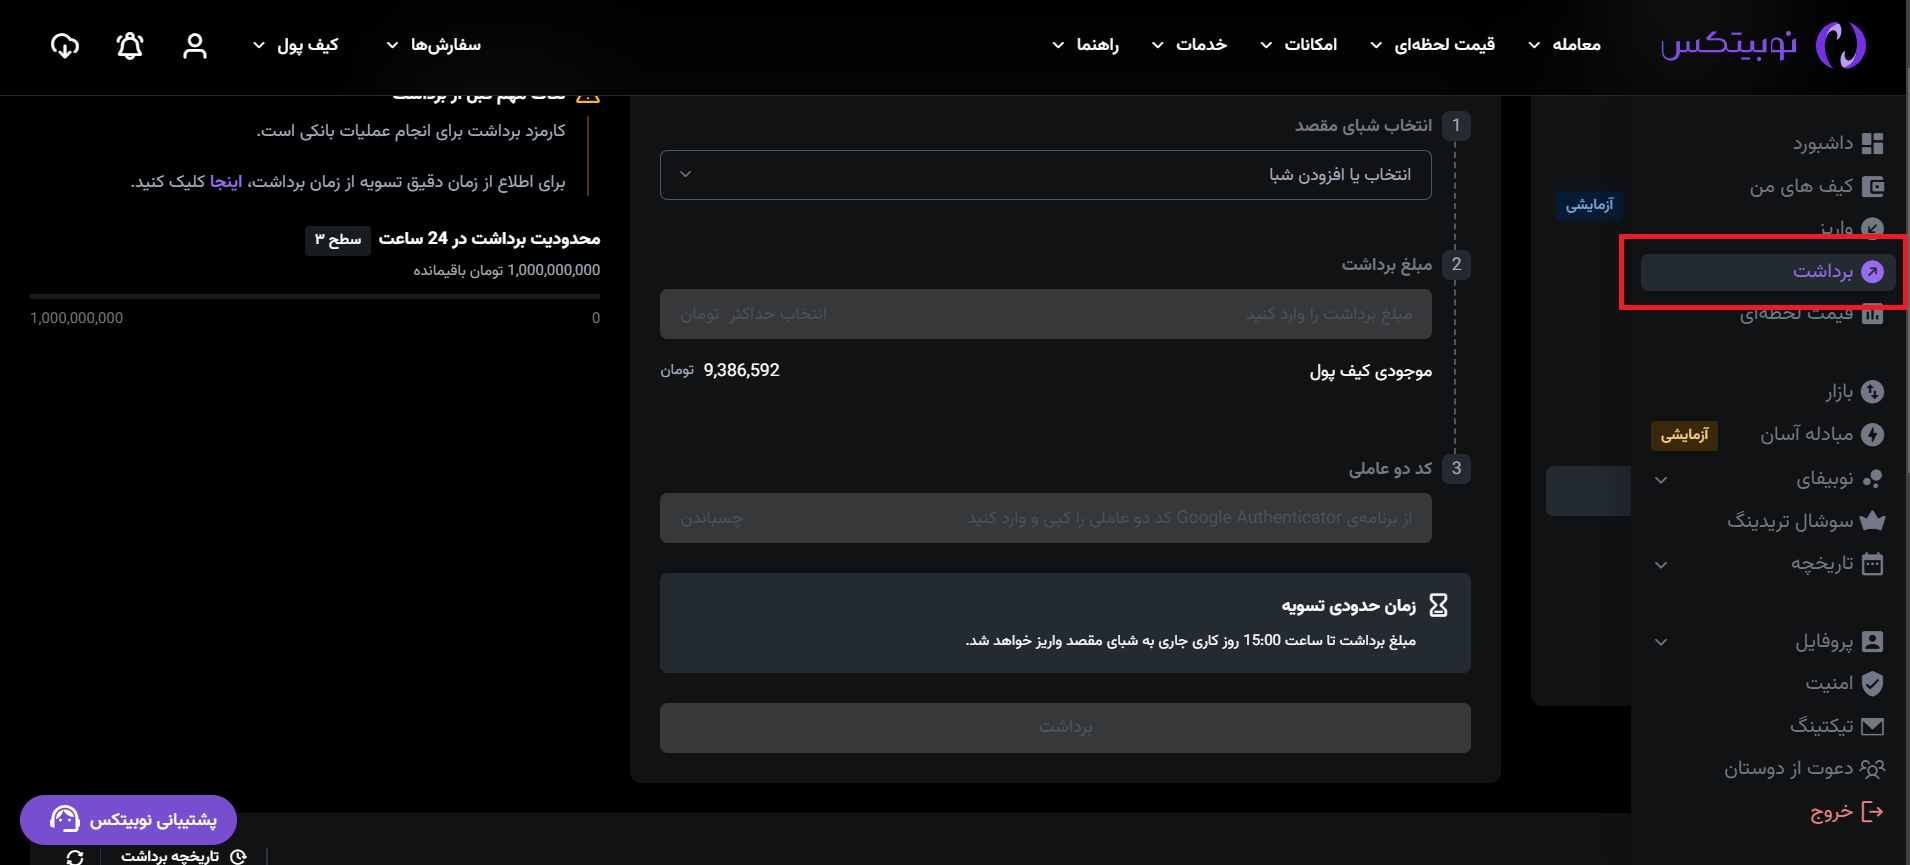Open the معامله top menu
The width and height of the screenshot is (1910, 865).
[1564, 45]
